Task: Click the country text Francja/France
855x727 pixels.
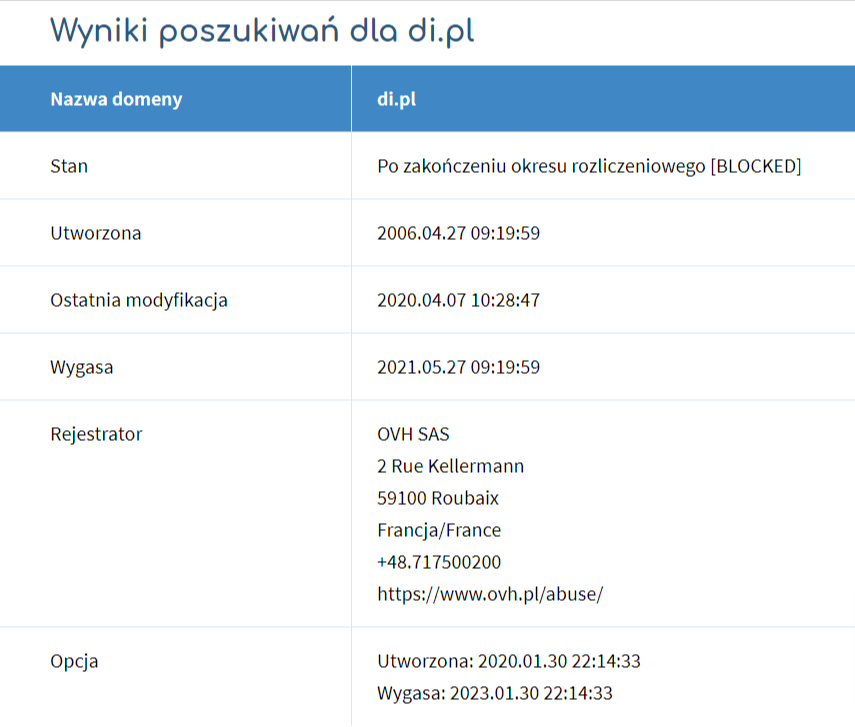Action: pos(439,530)
